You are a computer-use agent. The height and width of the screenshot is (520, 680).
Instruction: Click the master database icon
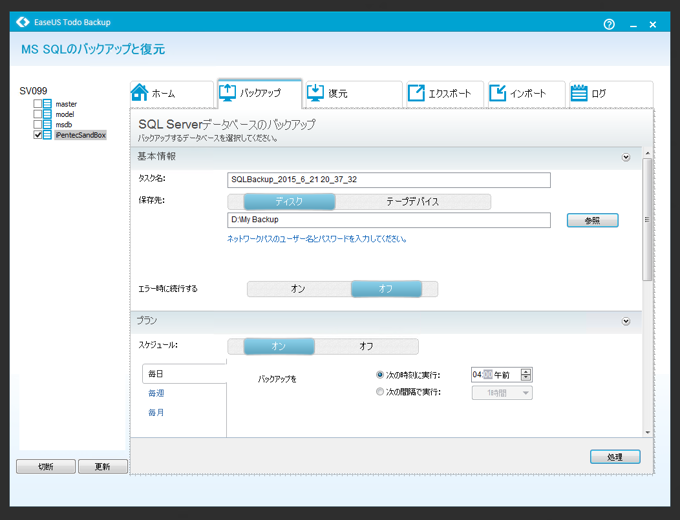tap(47, 104)
